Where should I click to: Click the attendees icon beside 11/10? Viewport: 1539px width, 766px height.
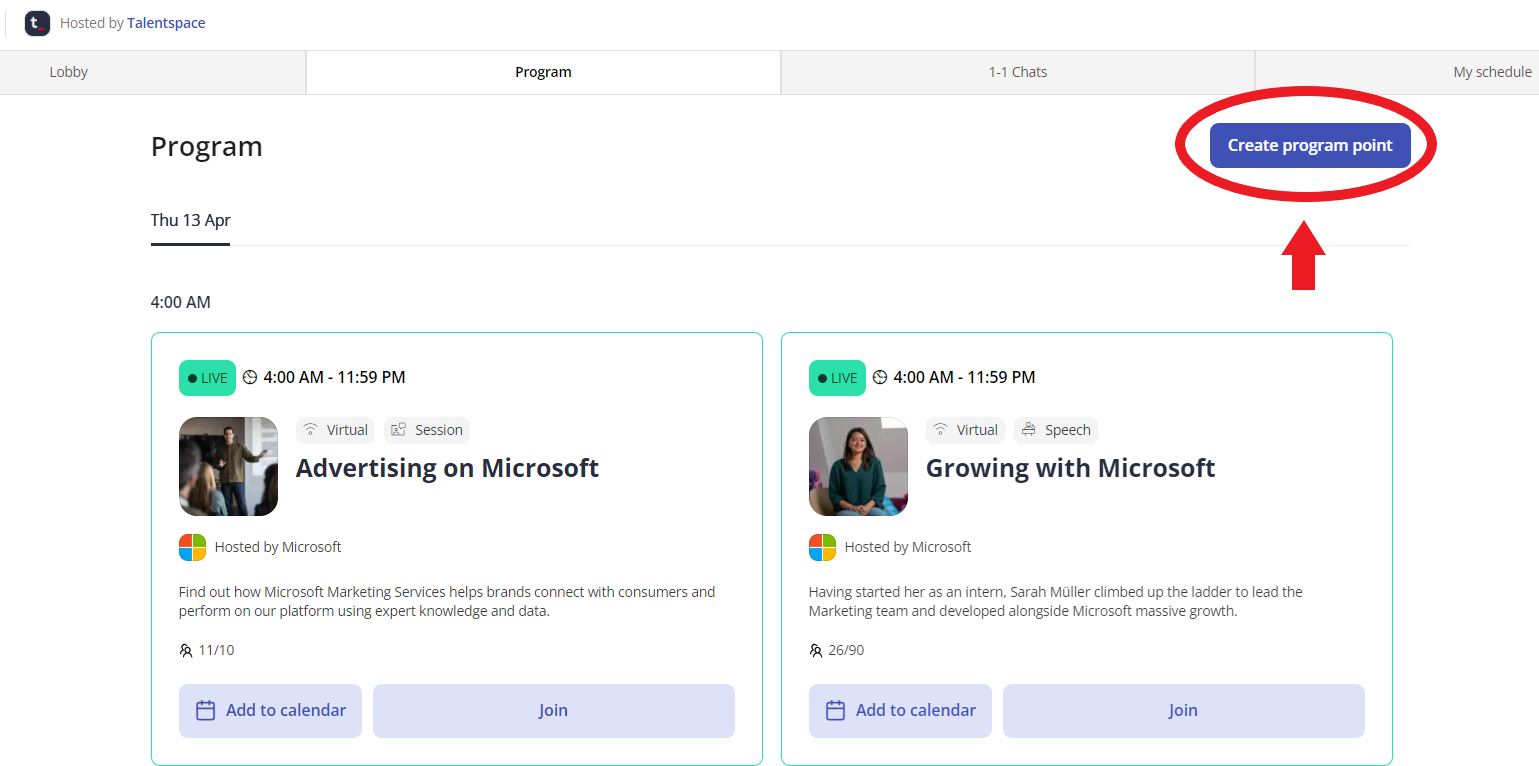click(186, 650)
